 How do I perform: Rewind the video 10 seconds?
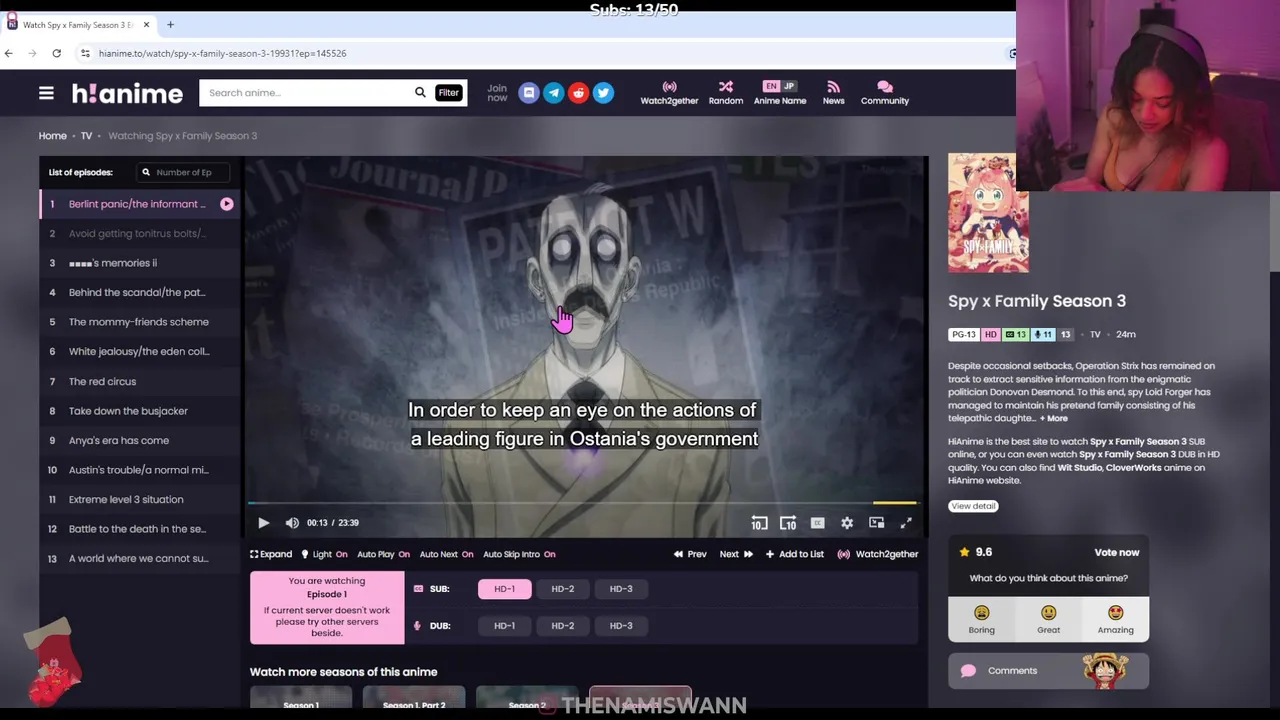(759, 523)
